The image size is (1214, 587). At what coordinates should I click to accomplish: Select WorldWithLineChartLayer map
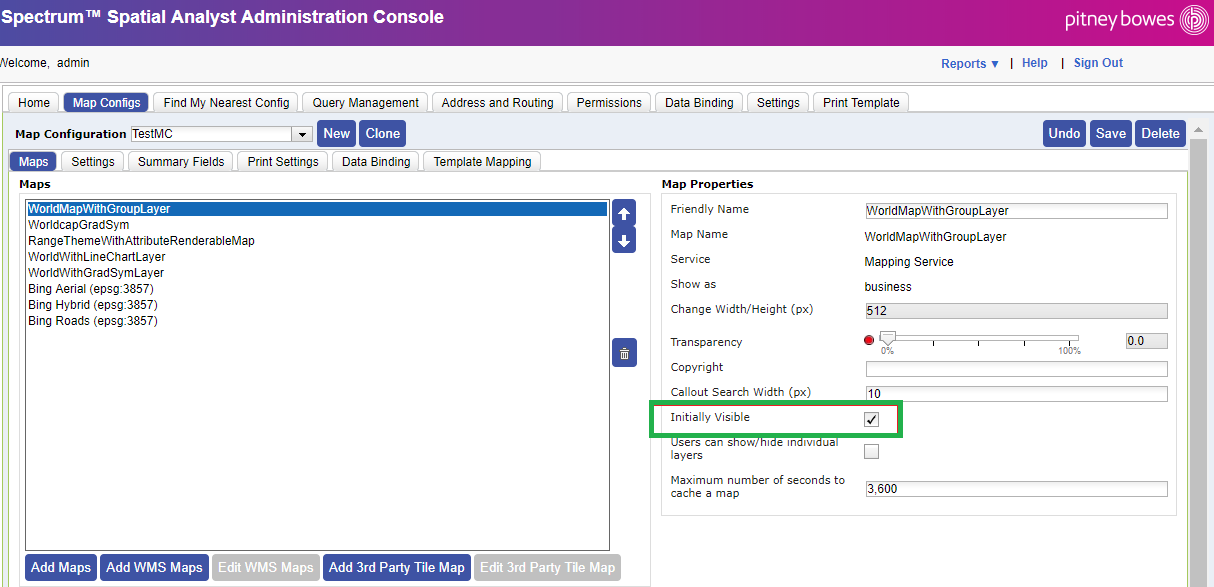click(x=317, y=257)
